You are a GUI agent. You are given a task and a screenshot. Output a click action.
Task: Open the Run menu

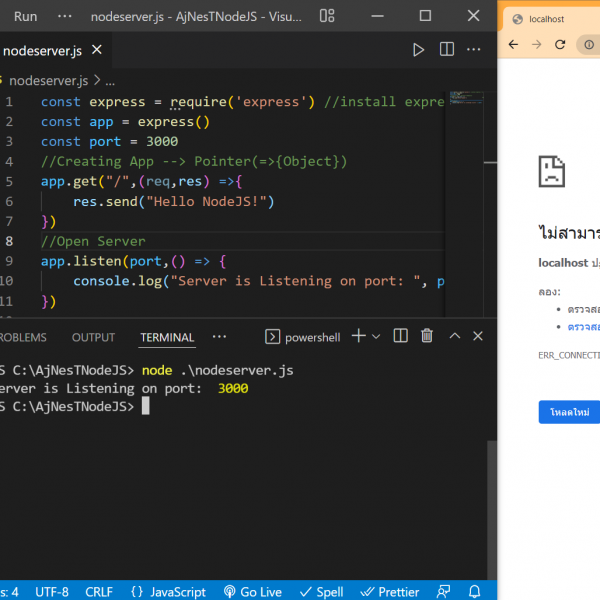(x=25, y=16)
